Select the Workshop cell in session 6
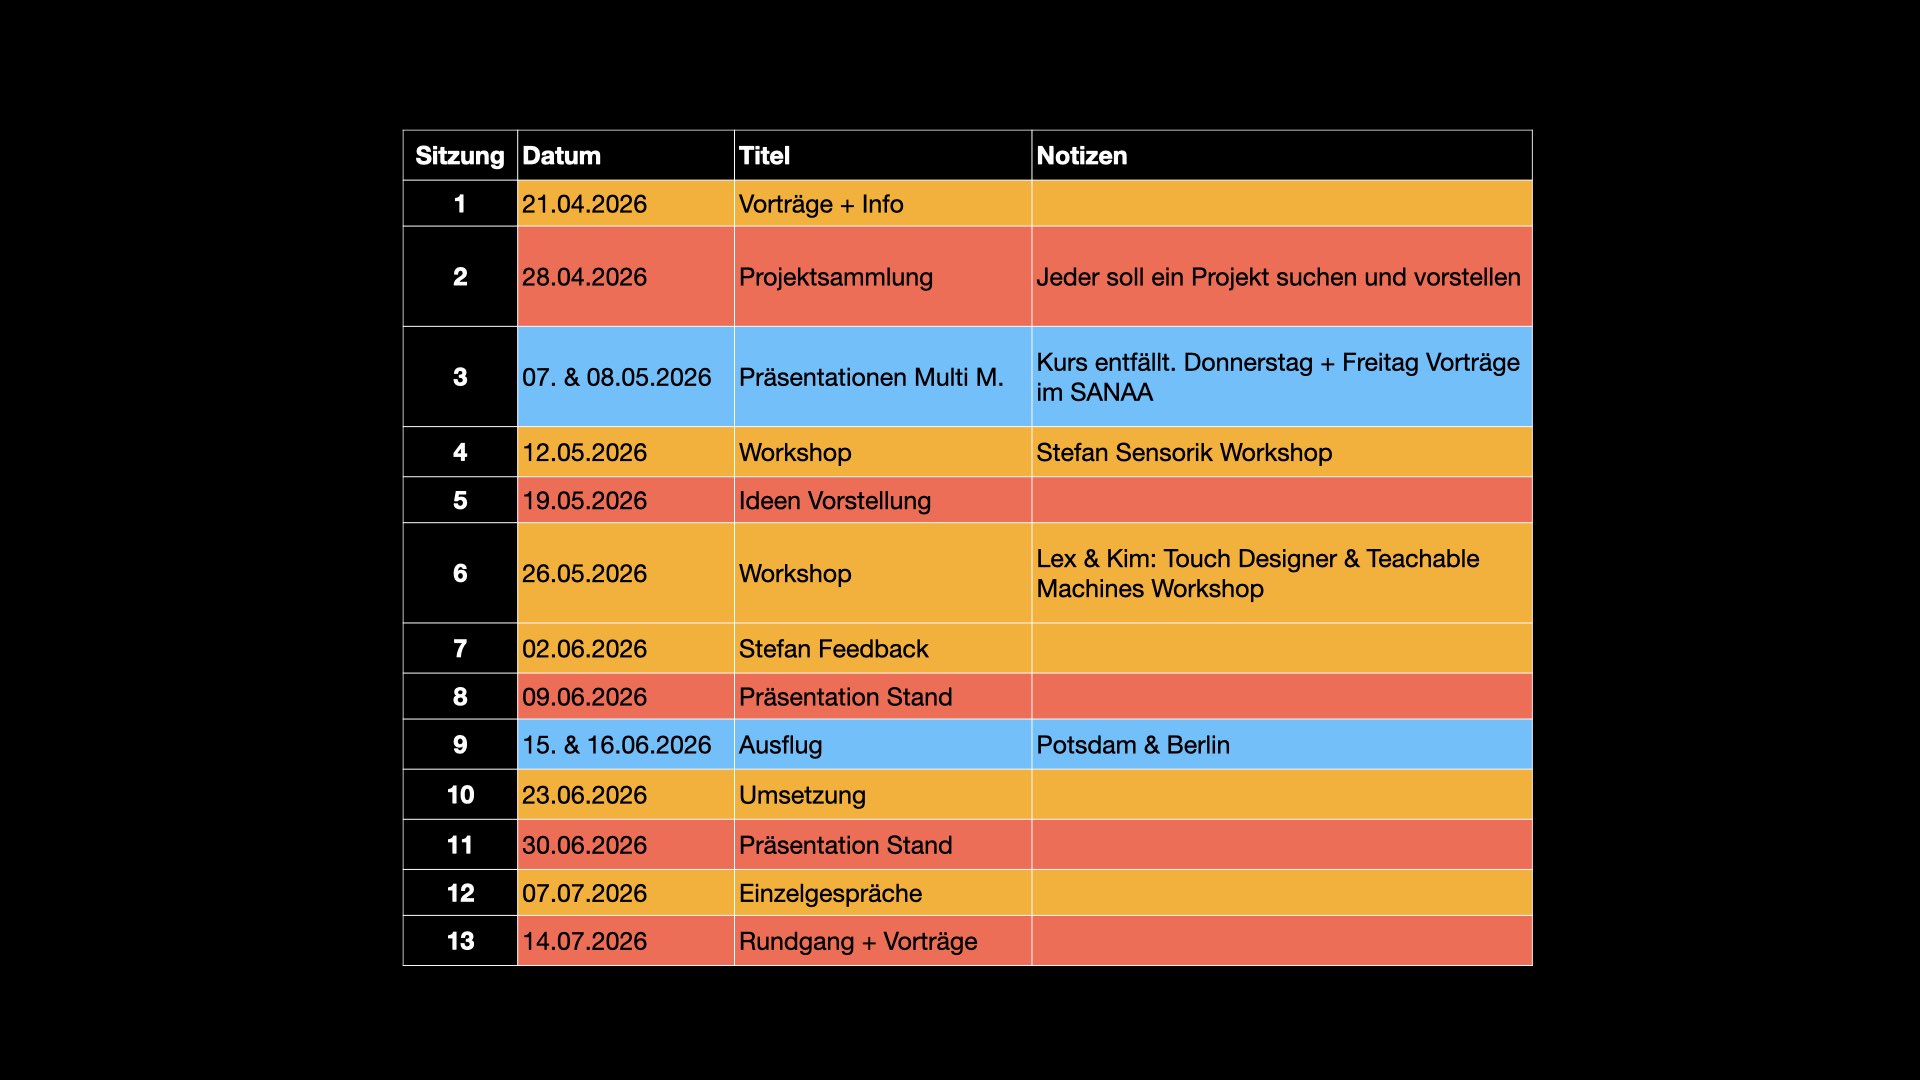The width and height of the screenshot is (1920, 1080). (x=883, y=573)
